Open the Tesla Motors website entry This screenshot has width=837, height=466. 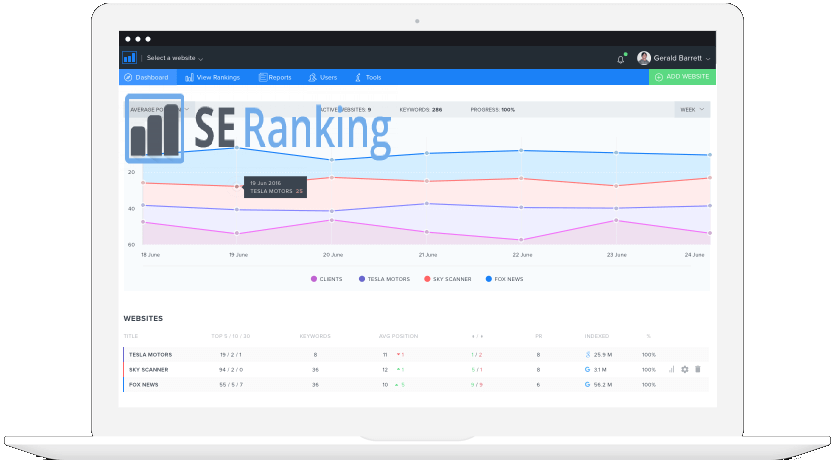click(x=150, y=354)
